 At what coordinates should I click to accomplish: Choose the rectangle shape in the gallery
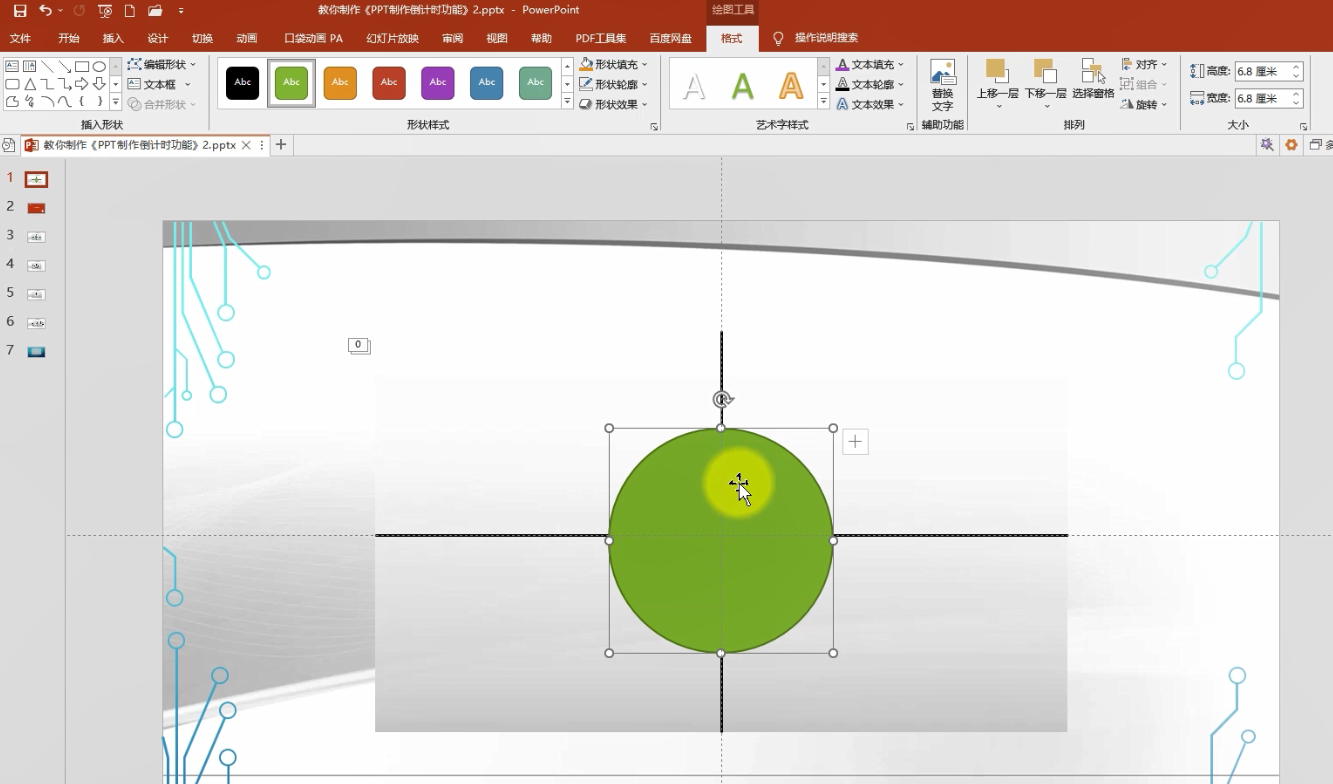[x=82, y=67]
